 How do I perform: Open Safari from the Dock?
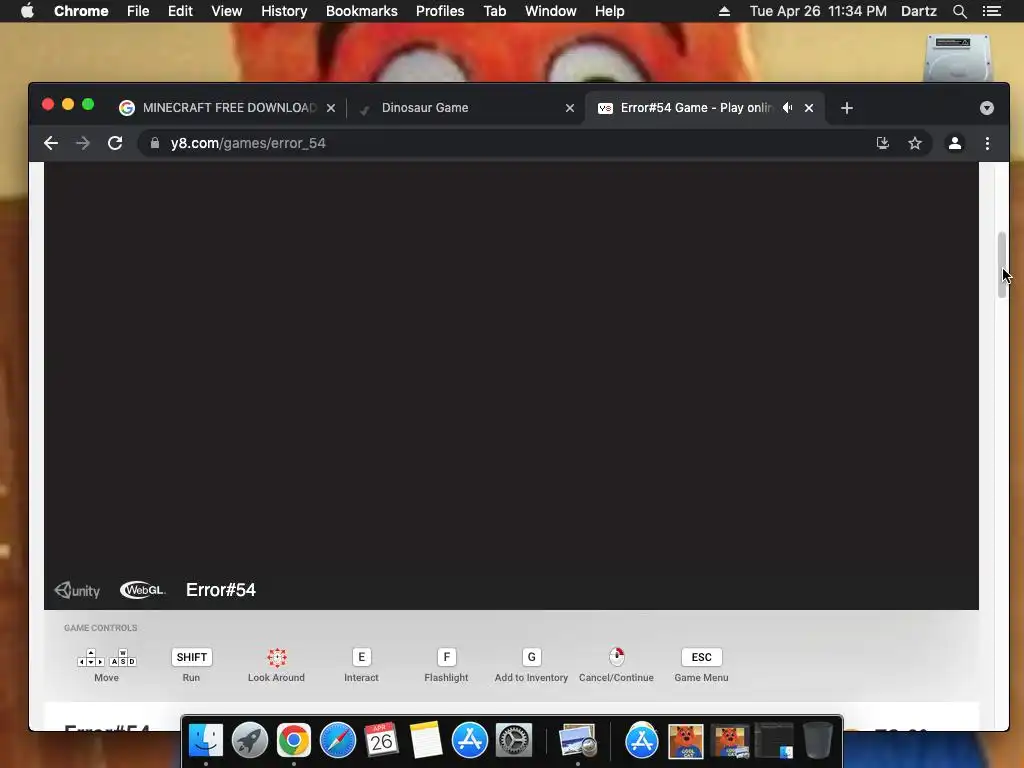click(x=338, y=741)
